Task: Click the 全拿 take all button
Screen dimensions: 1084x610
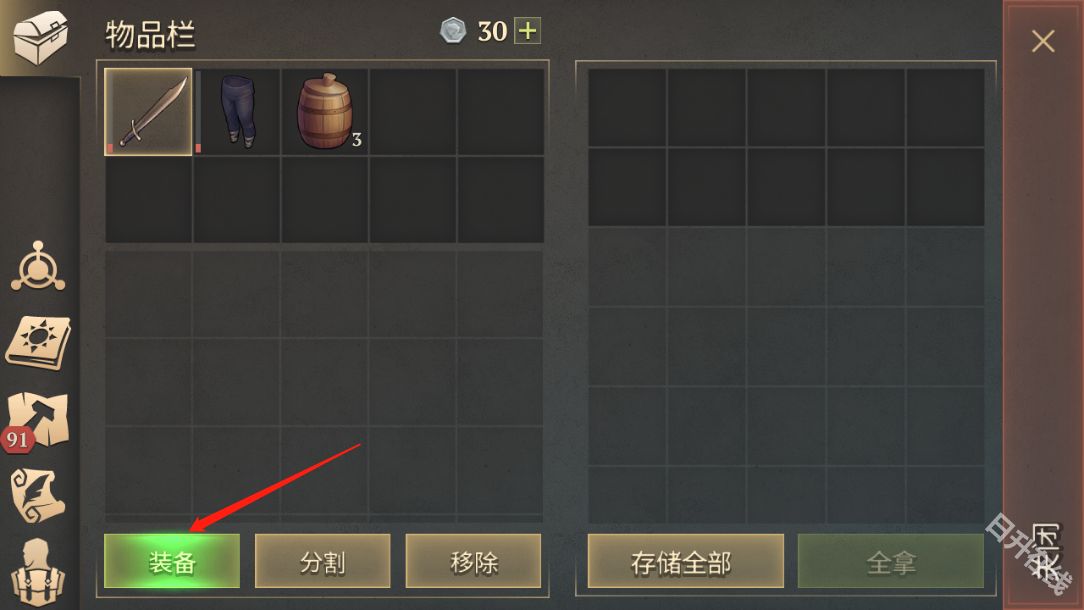Action: [x=891, y=562]
